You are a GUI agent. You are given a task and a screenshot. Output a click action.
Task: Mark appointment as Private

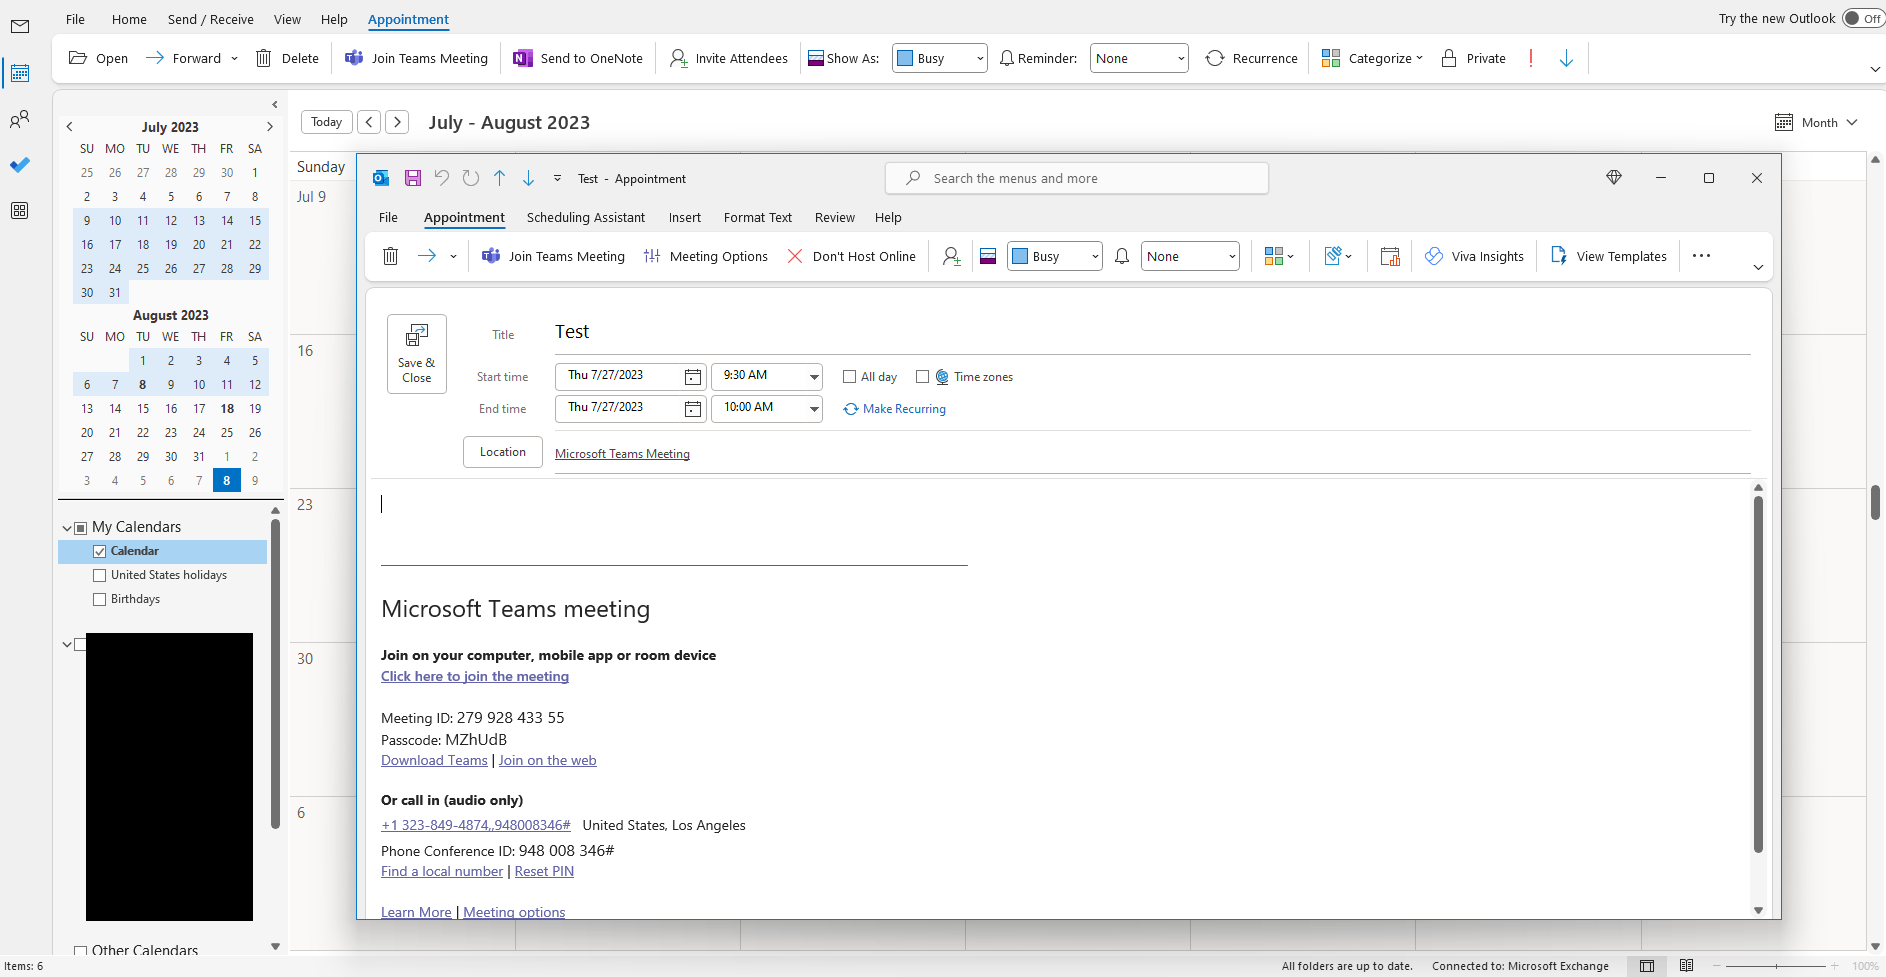pyautogui.click(x=1473, y=58)
